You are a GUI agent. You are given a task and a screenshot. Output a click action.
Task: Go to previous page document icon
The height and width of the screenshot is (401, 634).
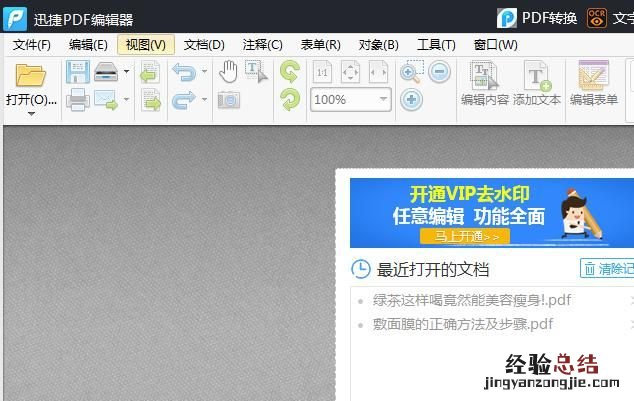[150, 72]
